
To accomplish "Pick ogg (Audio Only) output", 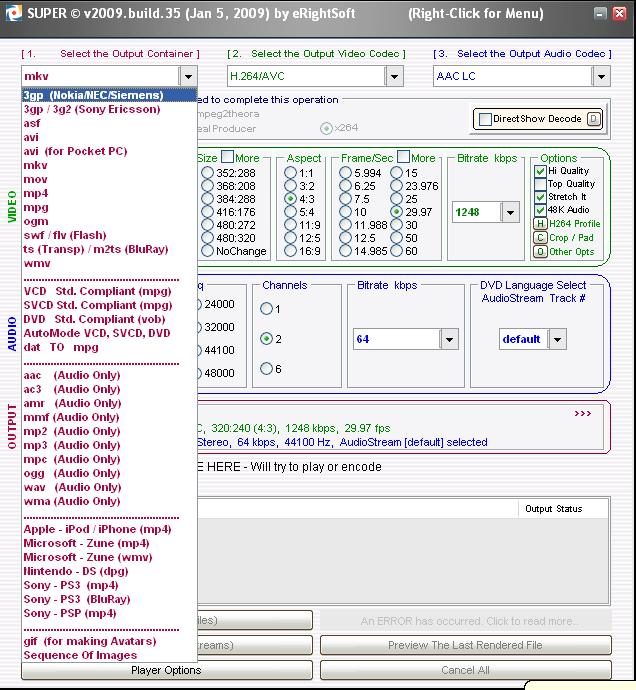I will [109, 473].
